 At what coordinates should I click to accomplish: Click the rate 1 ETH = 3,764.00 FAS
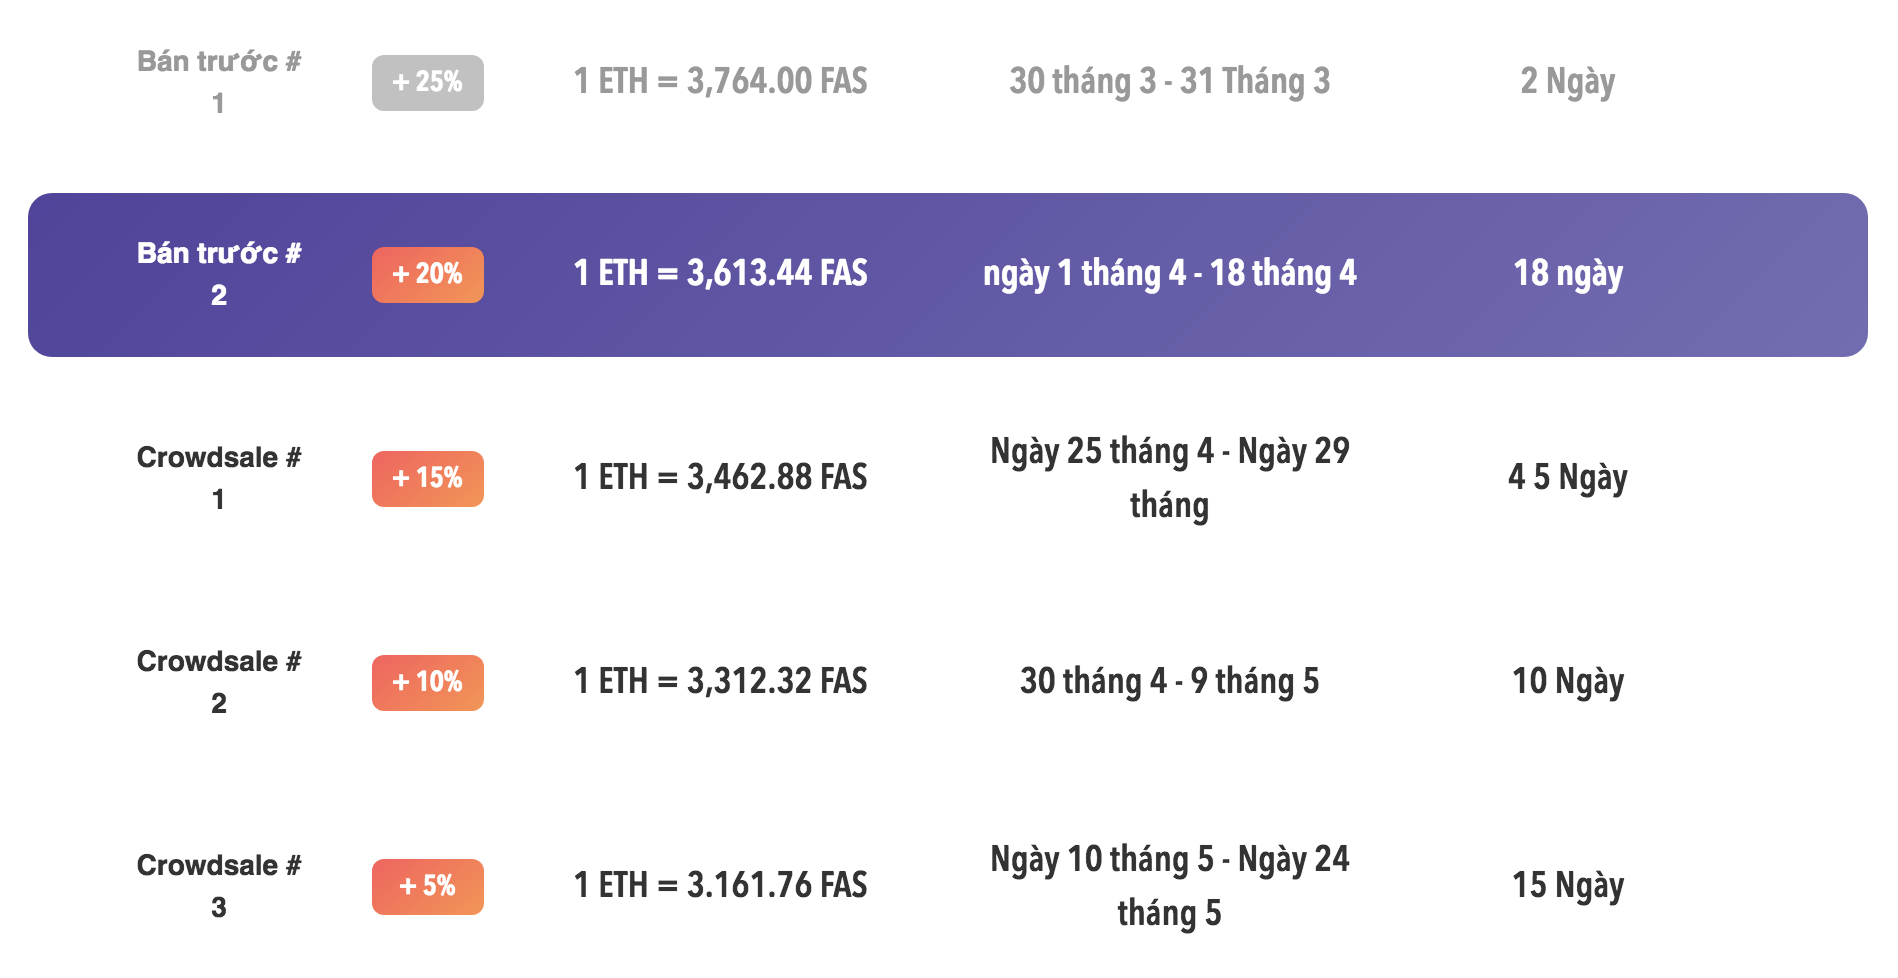[721, 81]
